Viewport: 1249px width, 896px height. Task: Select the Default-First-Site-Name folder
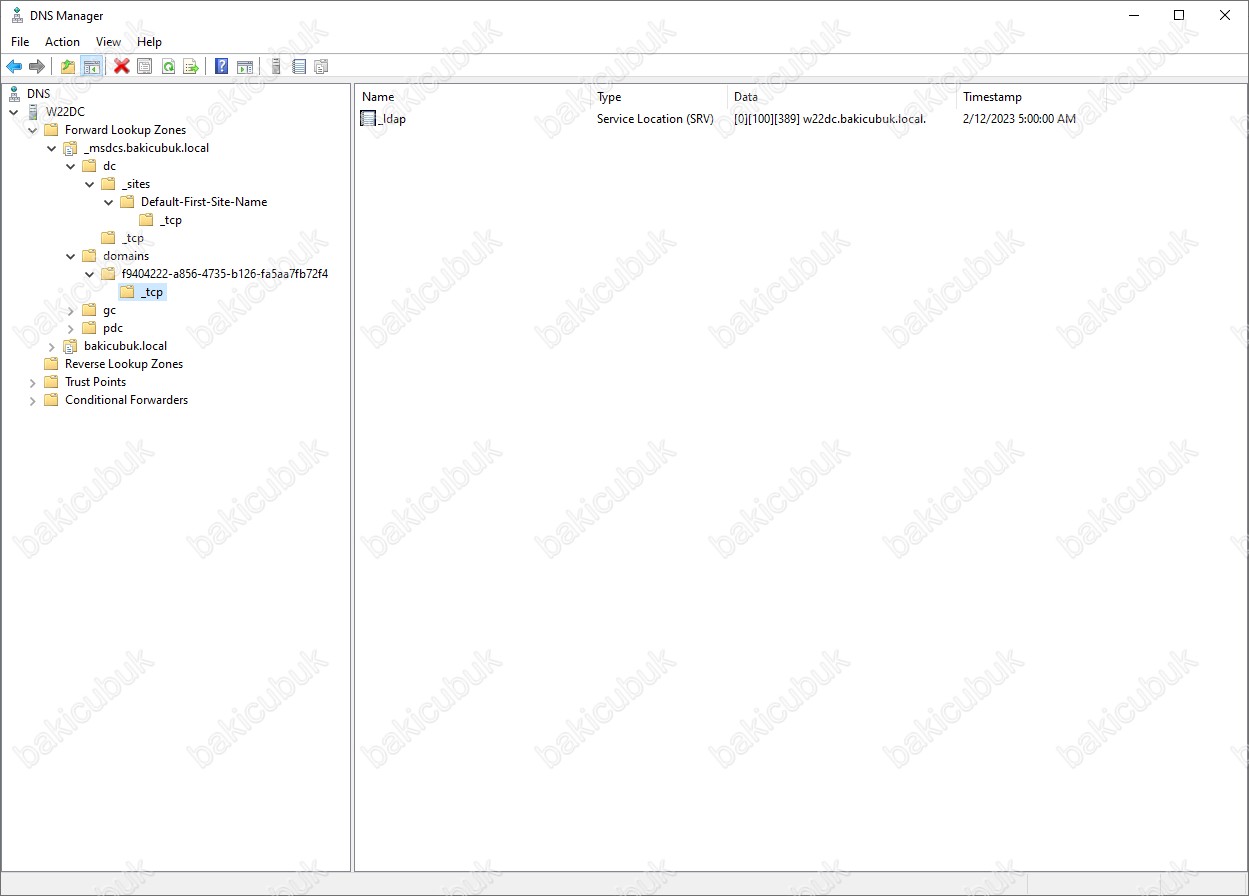203,202
